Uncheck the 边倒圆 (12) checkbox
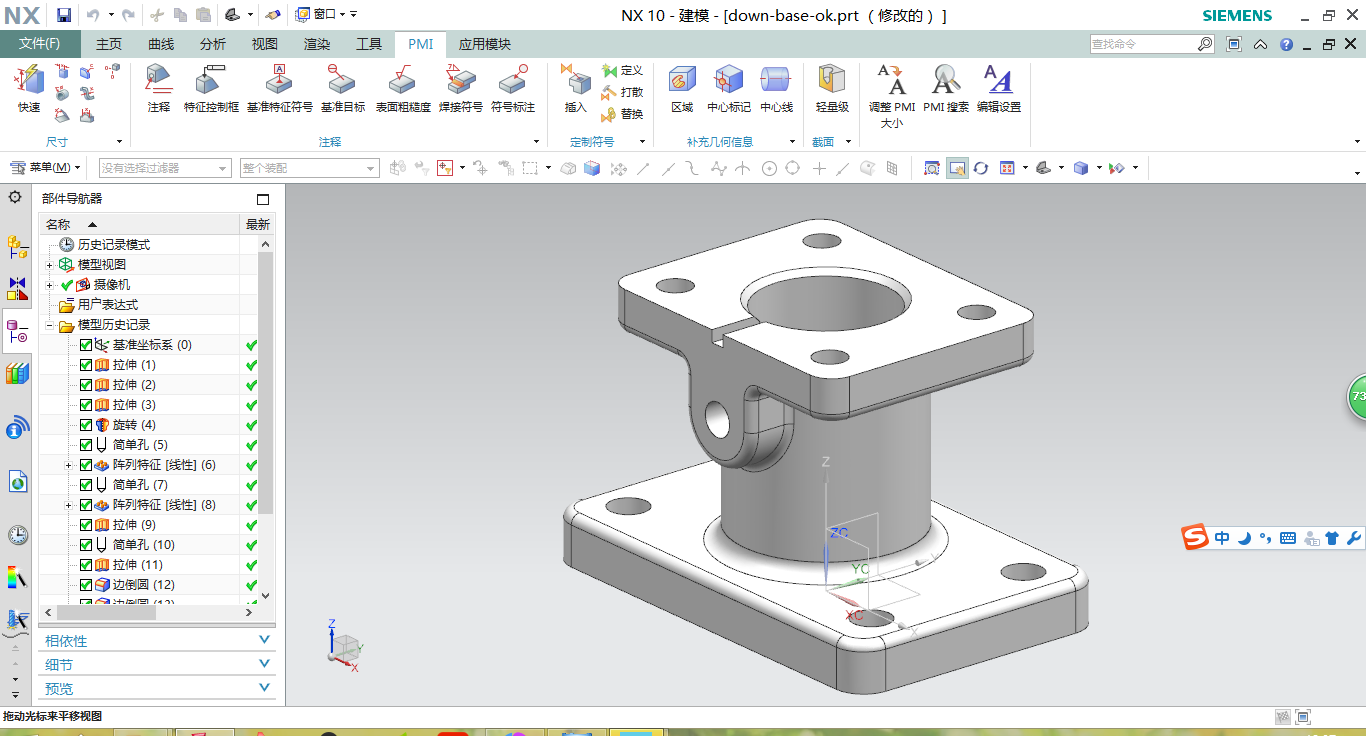This screenshot has width=1366, height=736. coord(86,585)
